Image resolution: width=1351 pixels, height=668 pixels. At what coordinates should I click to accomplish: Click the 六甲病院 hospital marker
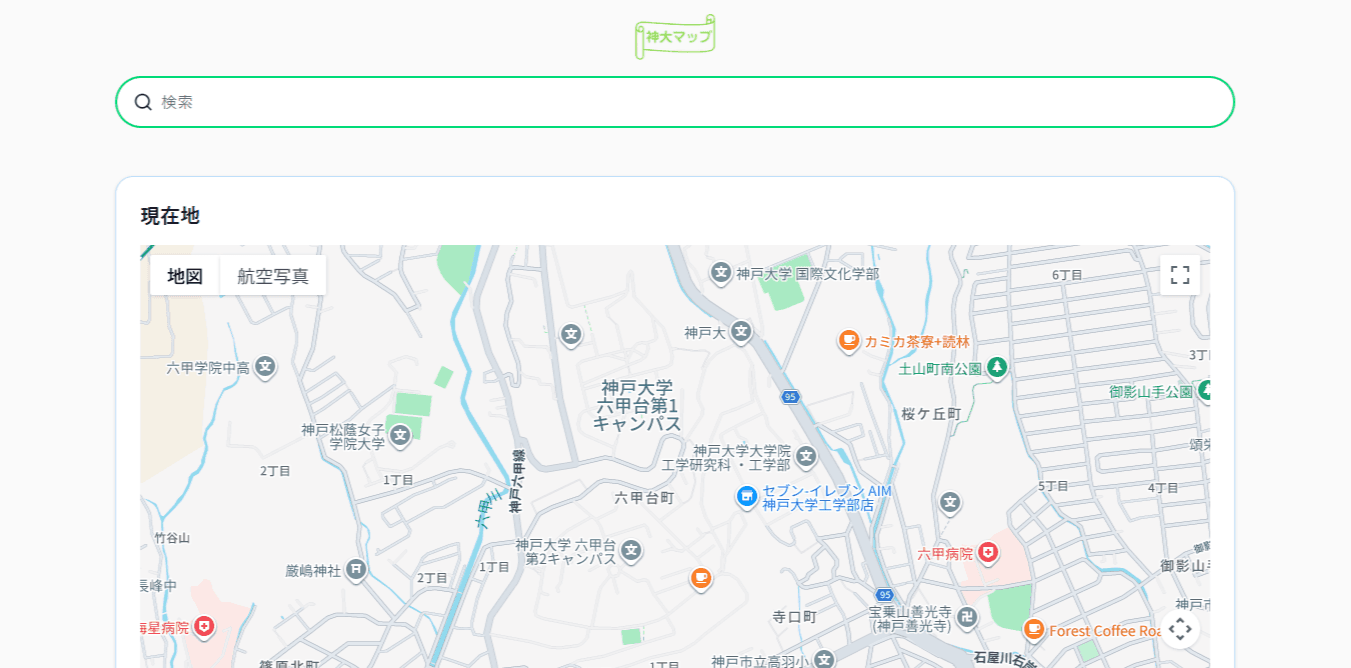pos(987,551)
